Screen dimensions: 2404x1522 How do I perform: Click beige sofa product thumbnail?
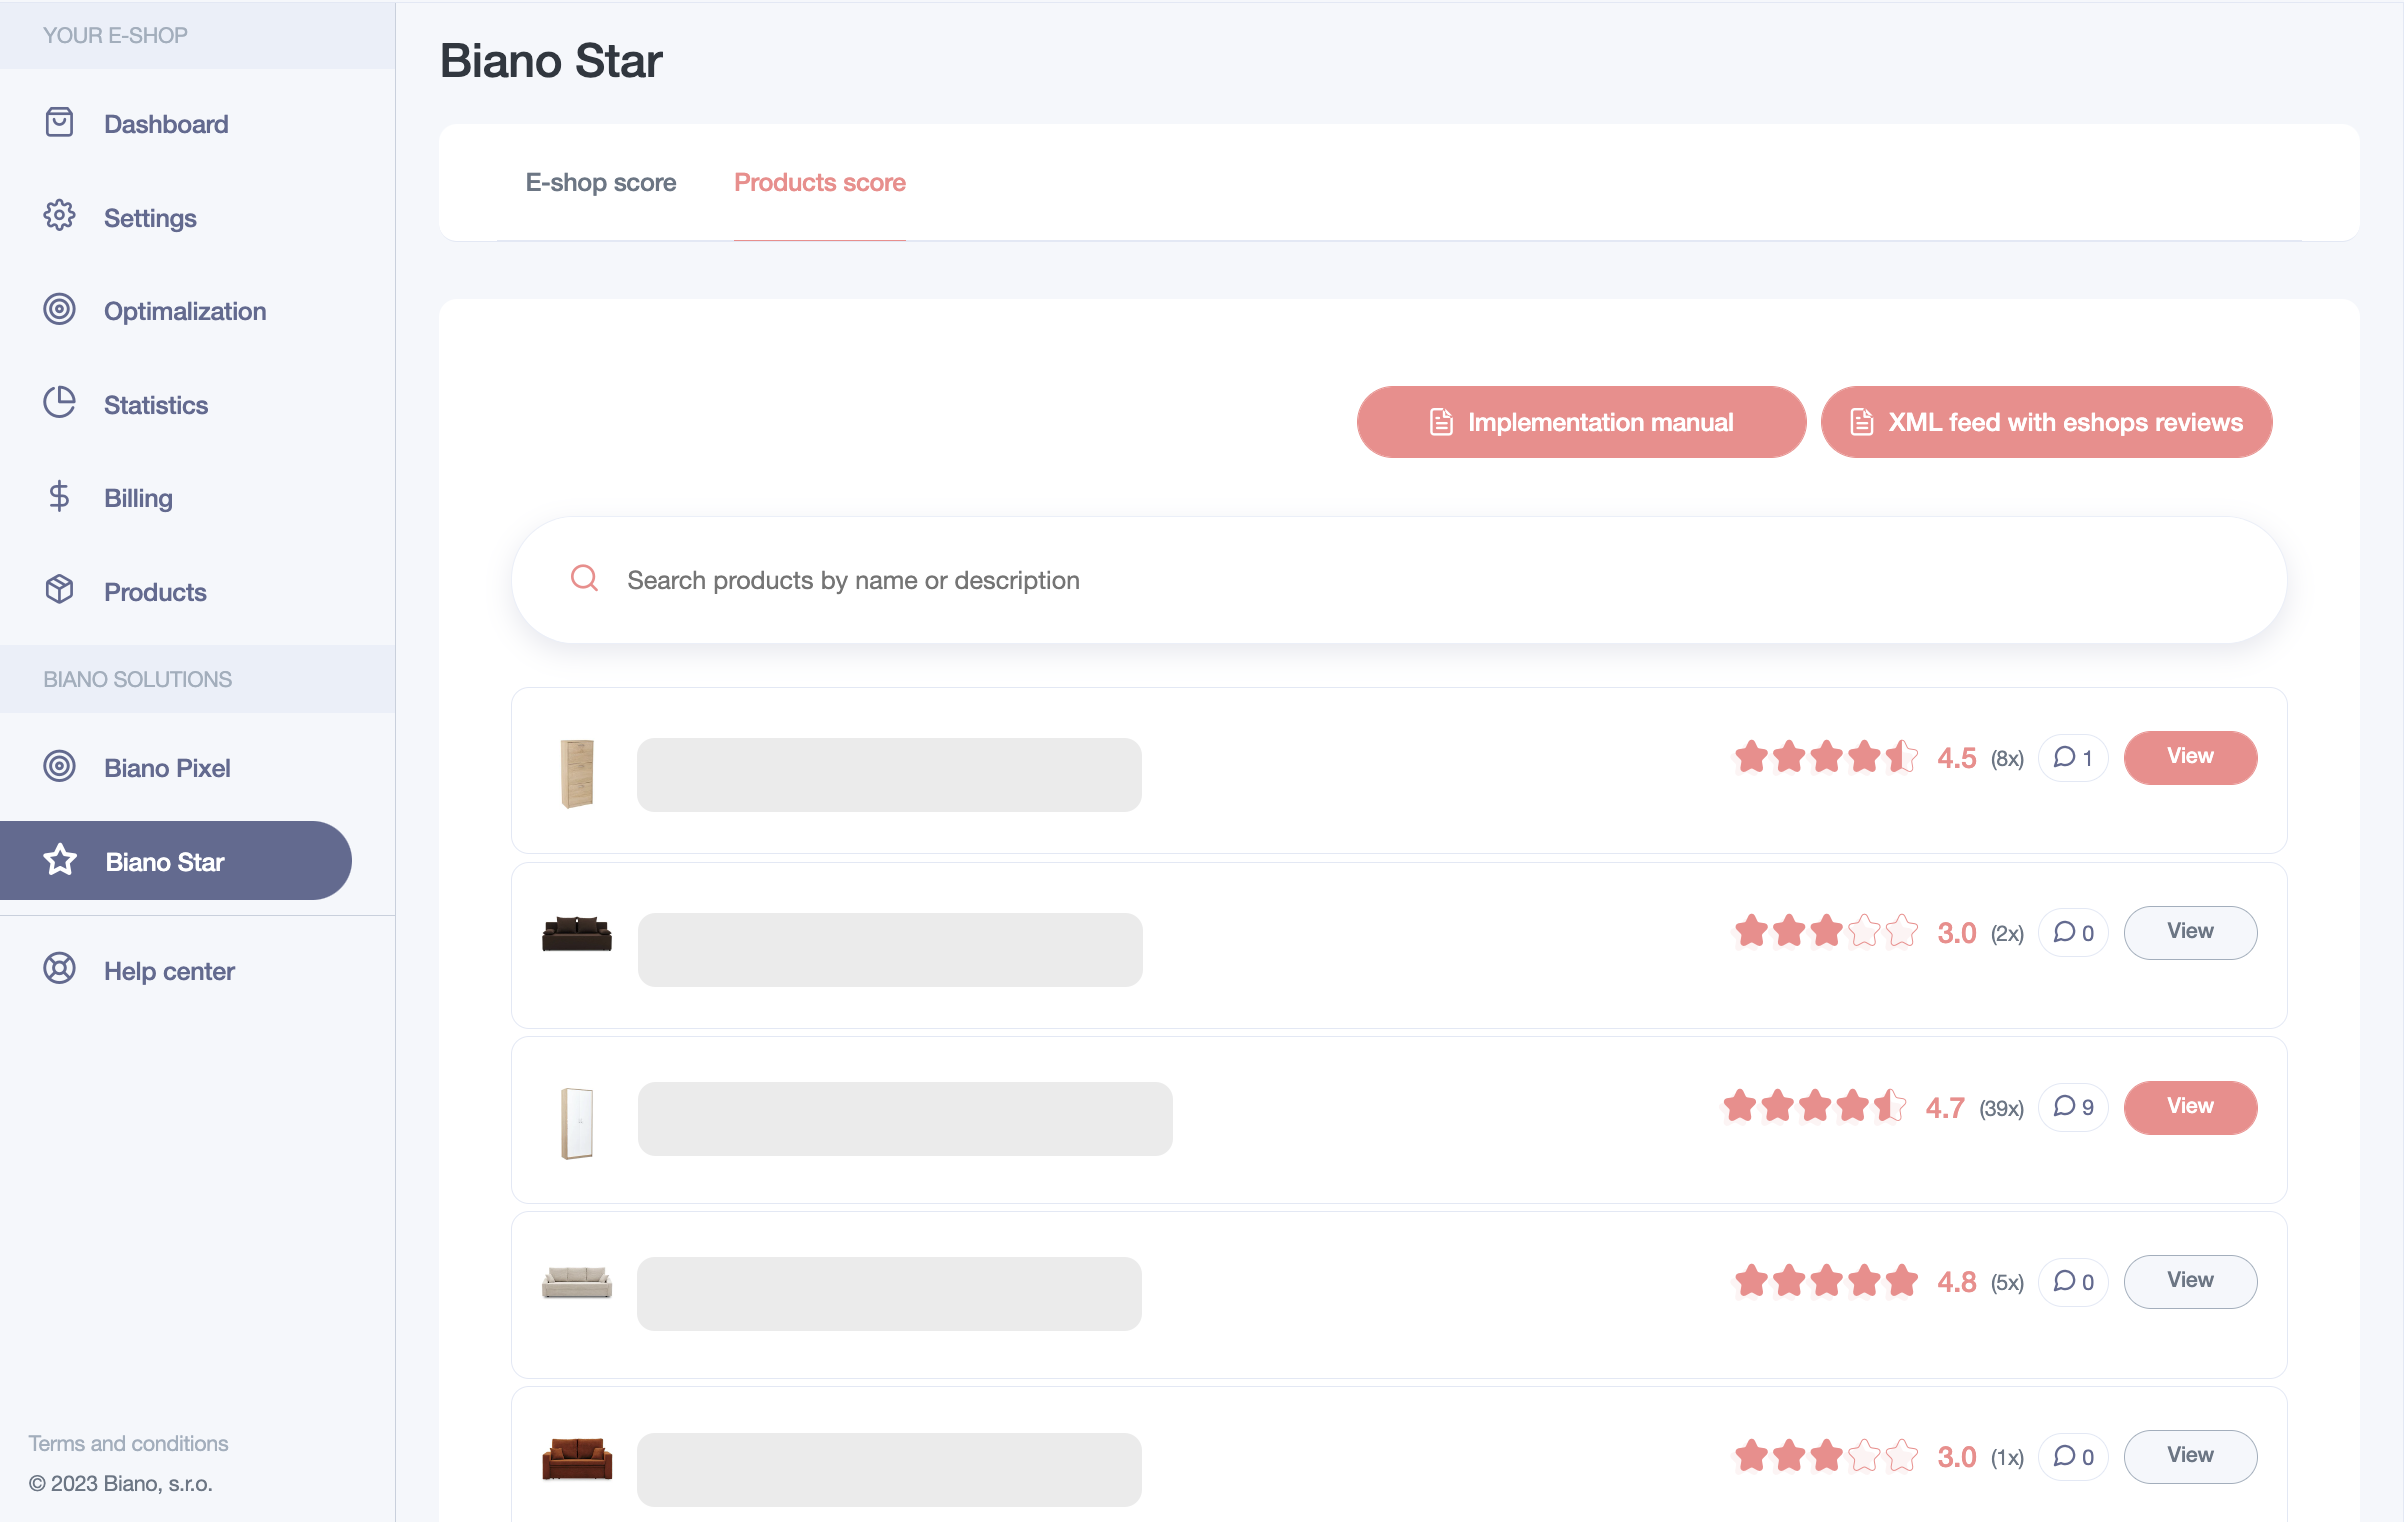coord(577,1282)
